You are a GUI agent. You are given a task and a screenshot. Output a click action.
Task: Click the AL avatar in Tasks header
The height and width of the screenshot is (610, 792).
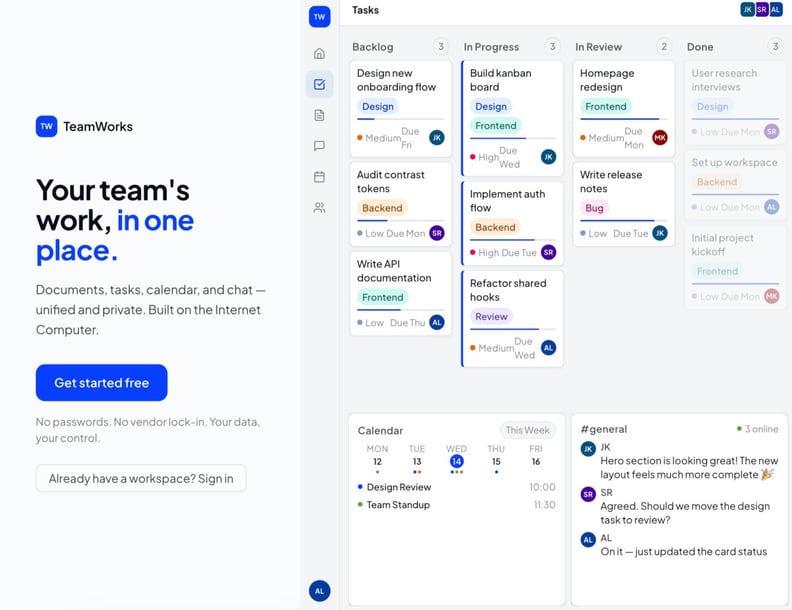coord(776,10)
